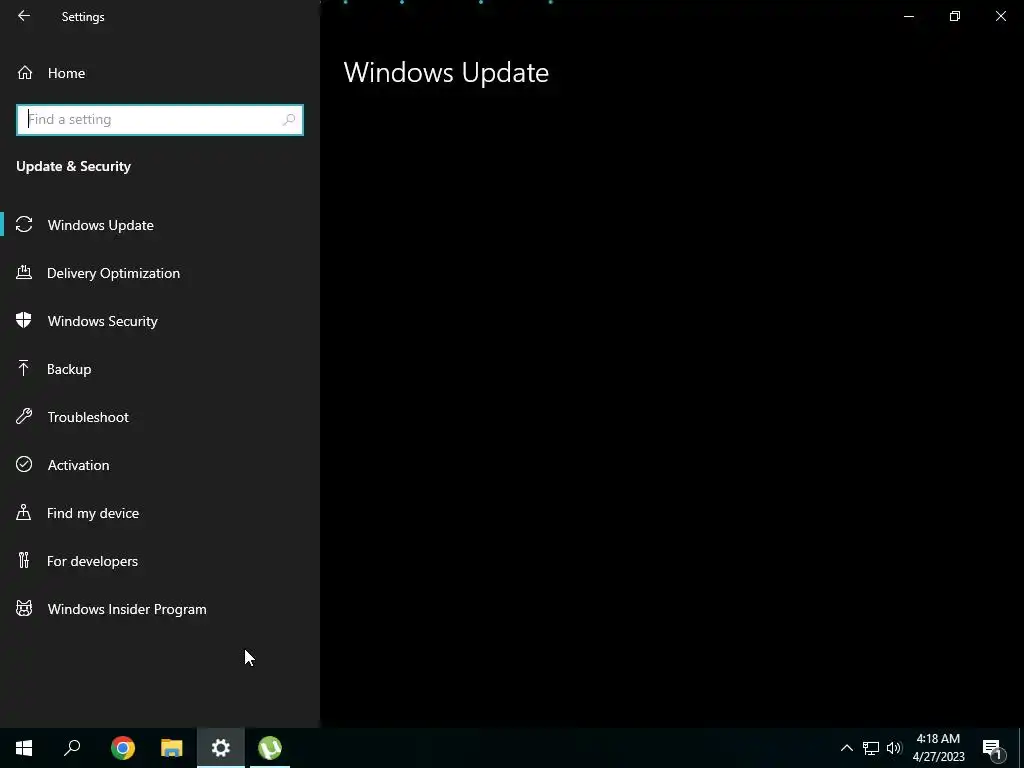Image resolution: width=1024 pixels, height=768 pixels.
Task: Click the Find my device locator icon
Action: point(24,512)
